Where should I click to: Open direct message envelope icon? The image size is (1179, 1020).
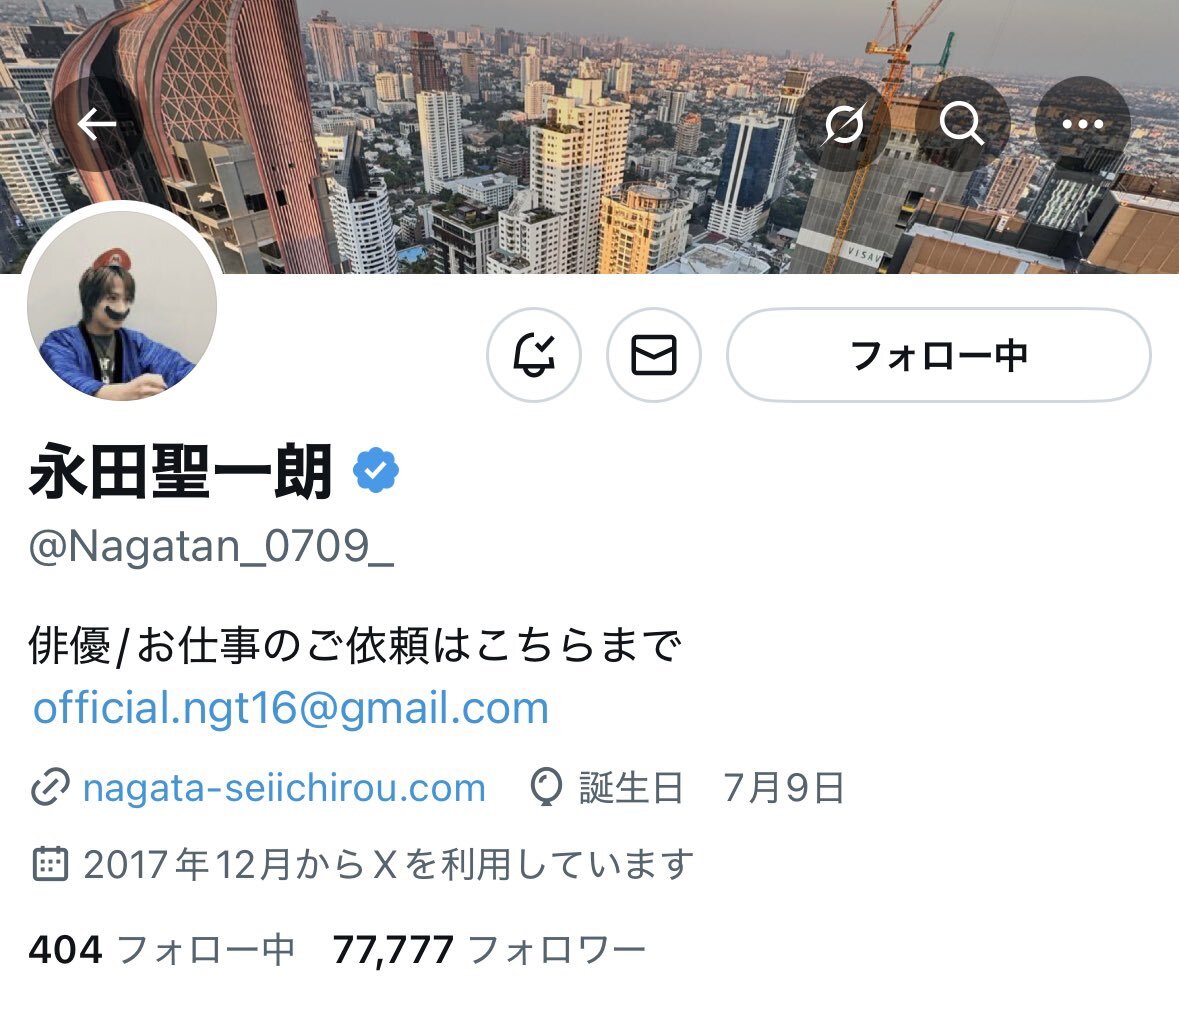(653, 355)
